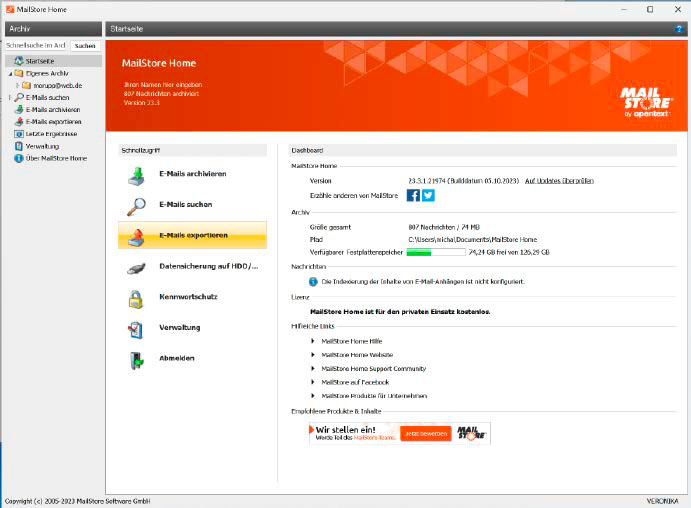Screen dimensions: 691x508
Task: Click the Kennwortschutz quick access label
Action: (188, 297)
